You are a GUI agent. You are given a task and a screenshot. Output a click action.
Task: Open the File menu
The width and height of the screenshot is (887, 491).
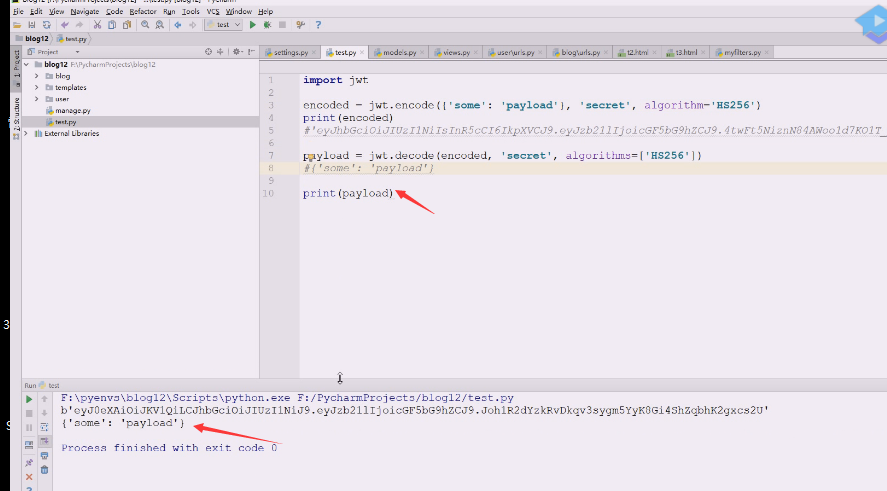[18, 11]
